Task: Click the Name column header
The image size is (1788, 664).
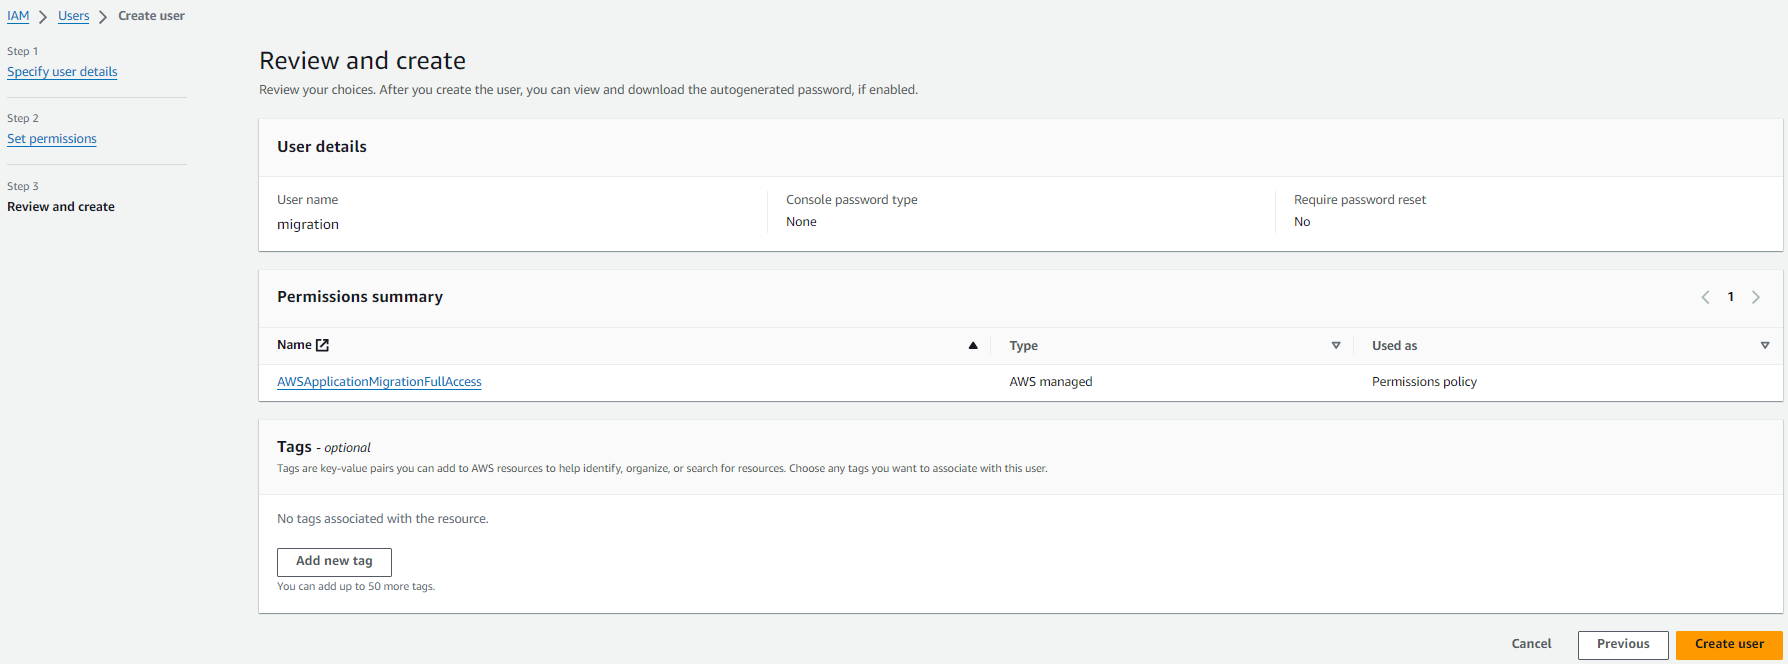Action: (294, 345)
